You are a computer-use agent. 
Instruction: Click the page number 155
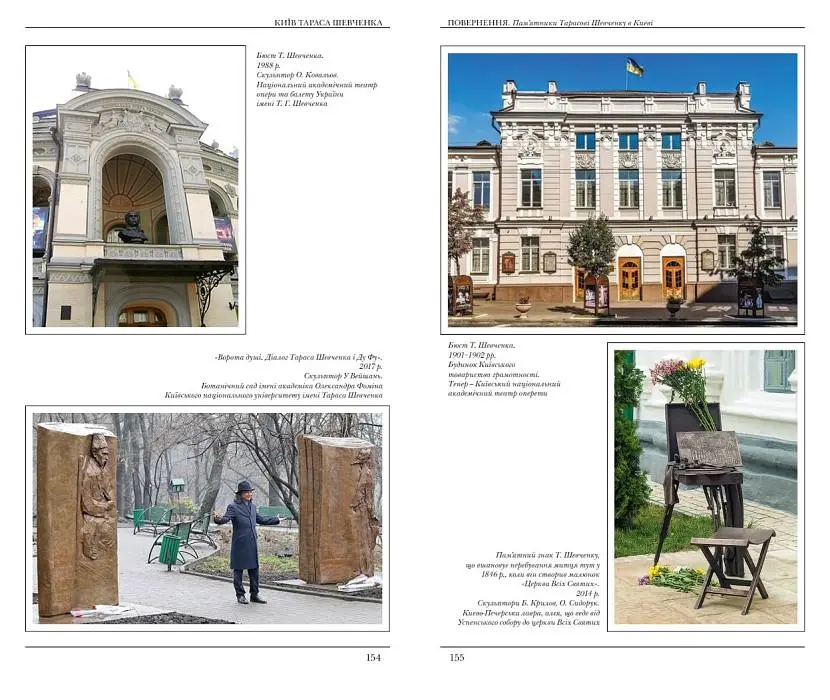click(457, 657)
